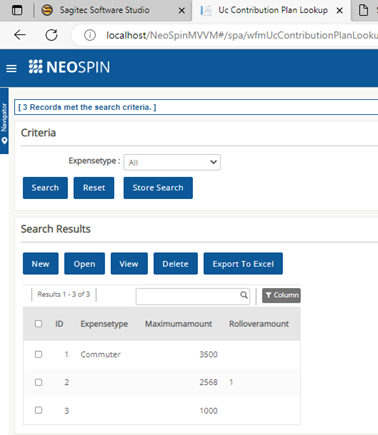The width and height of the screenshot is (378, 435).
Task: Switch to Sagitec Software Studio tab
Action: tap(104, 10)
